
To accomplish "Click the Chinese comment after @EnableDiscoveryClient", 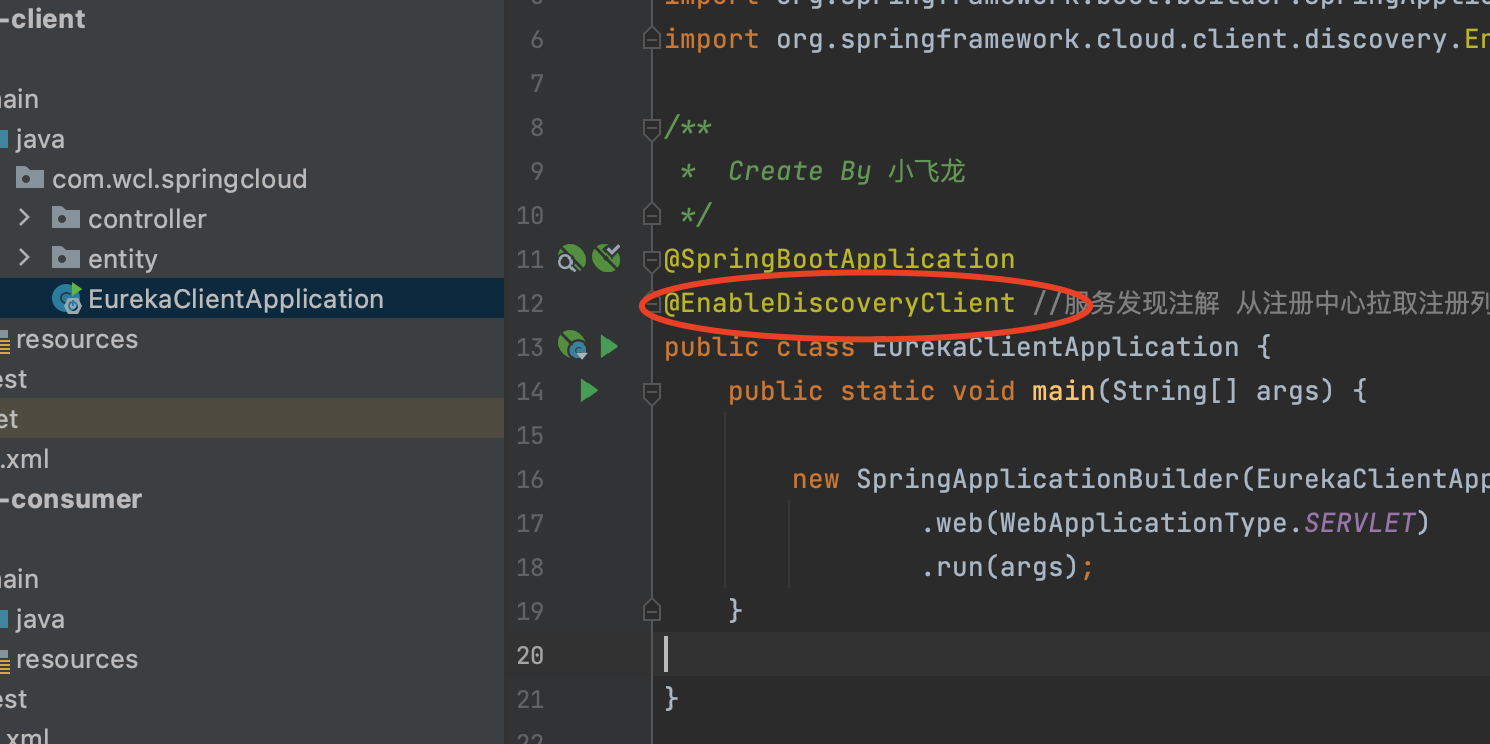I will point(1261,303).
